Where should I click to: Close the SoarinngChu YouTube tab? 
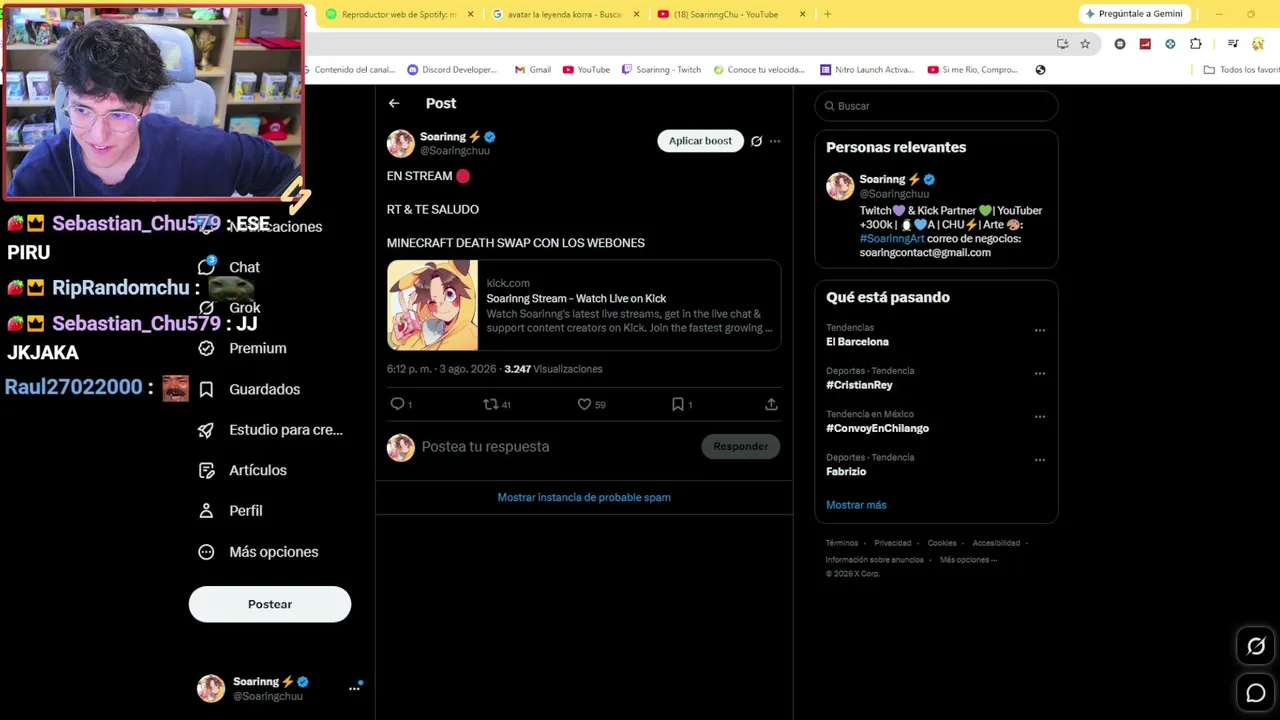click(x=803, y=14)
